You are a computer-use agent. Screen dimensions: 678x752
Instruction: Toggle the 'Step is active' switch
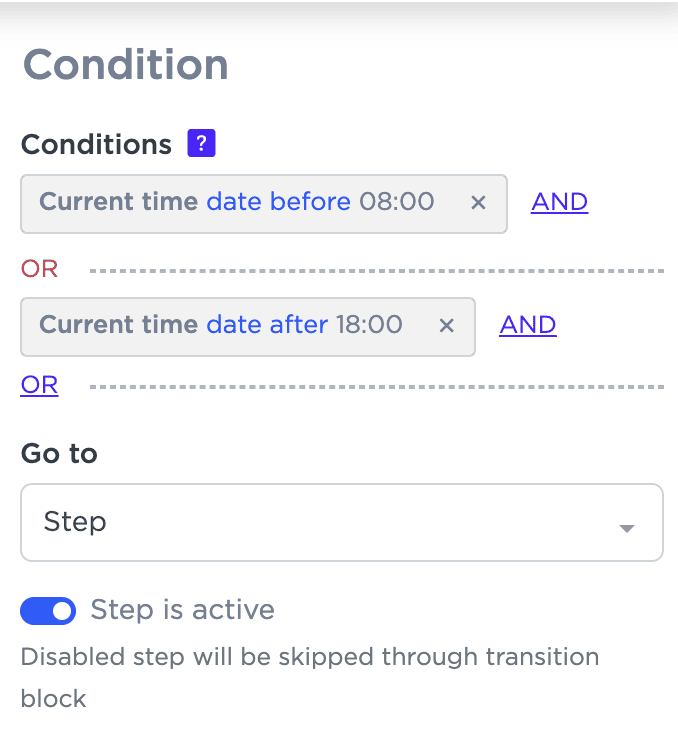pyautogui.click(x=48, y=610)
